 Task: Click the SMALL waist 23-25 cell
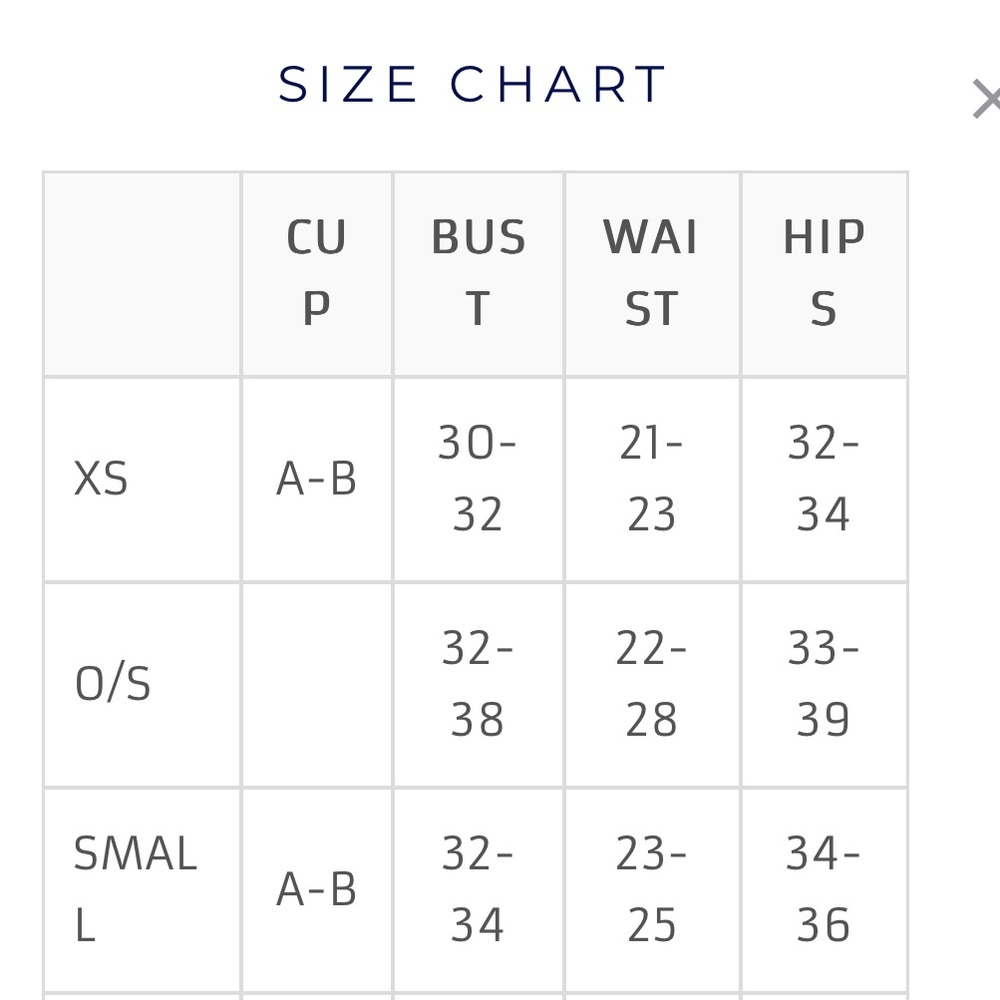pyautogui.click(x=651, y=889)
